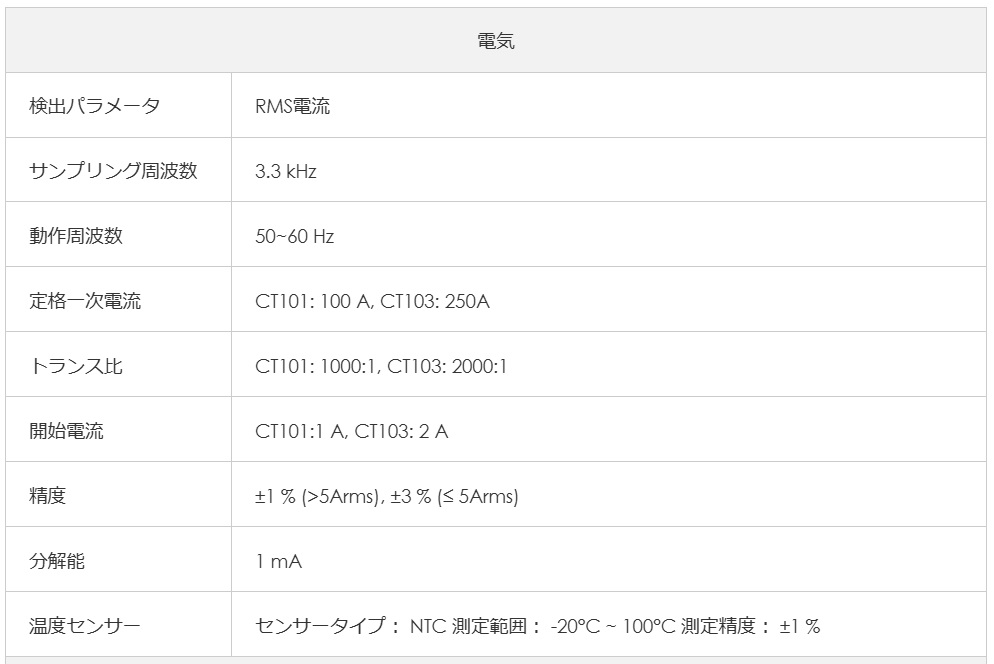
Task: Click the CT101: 1000:1, CT103: 2000:1 value
Action: click(x=381, y=366)
